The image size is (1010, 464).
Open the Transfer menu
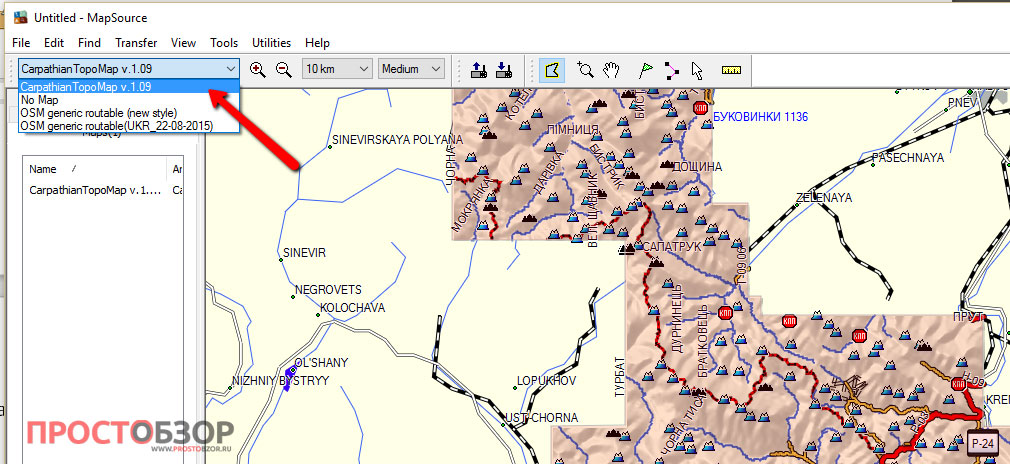[x=135, y=43]
